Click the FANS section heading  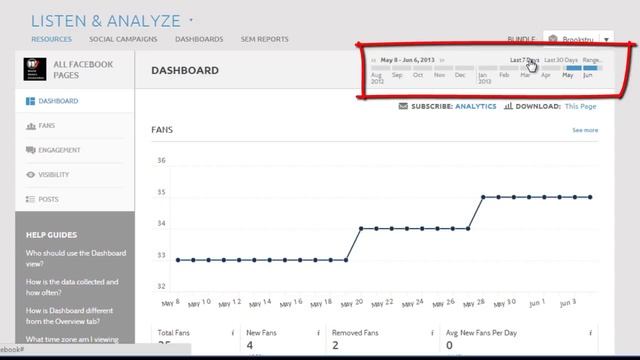point(162,130)
